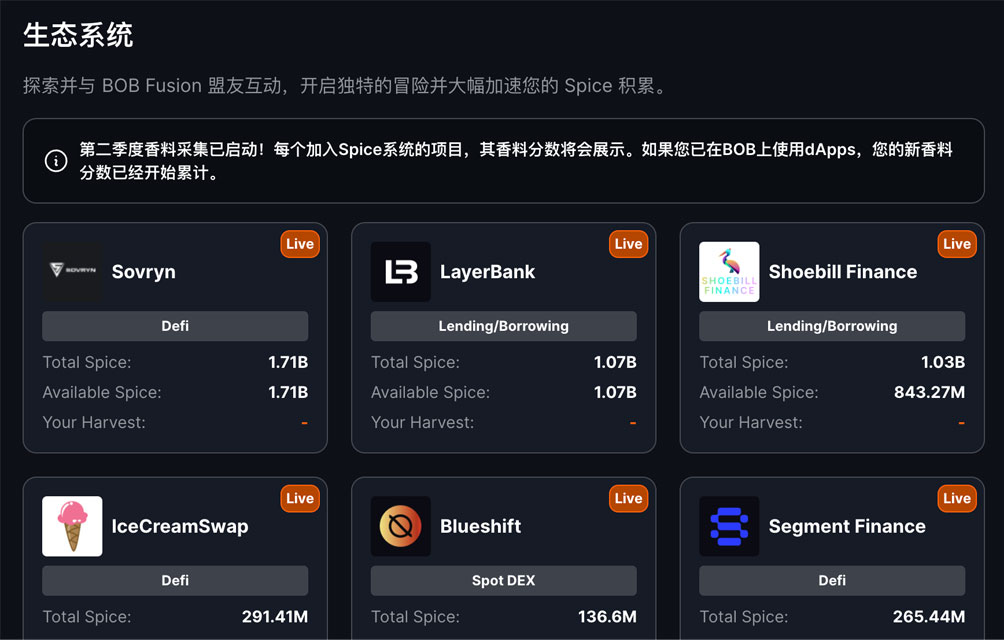Click the Shoebill Finance pelican logo
Screen dimensions: 1004x640
tap(729, 271)
